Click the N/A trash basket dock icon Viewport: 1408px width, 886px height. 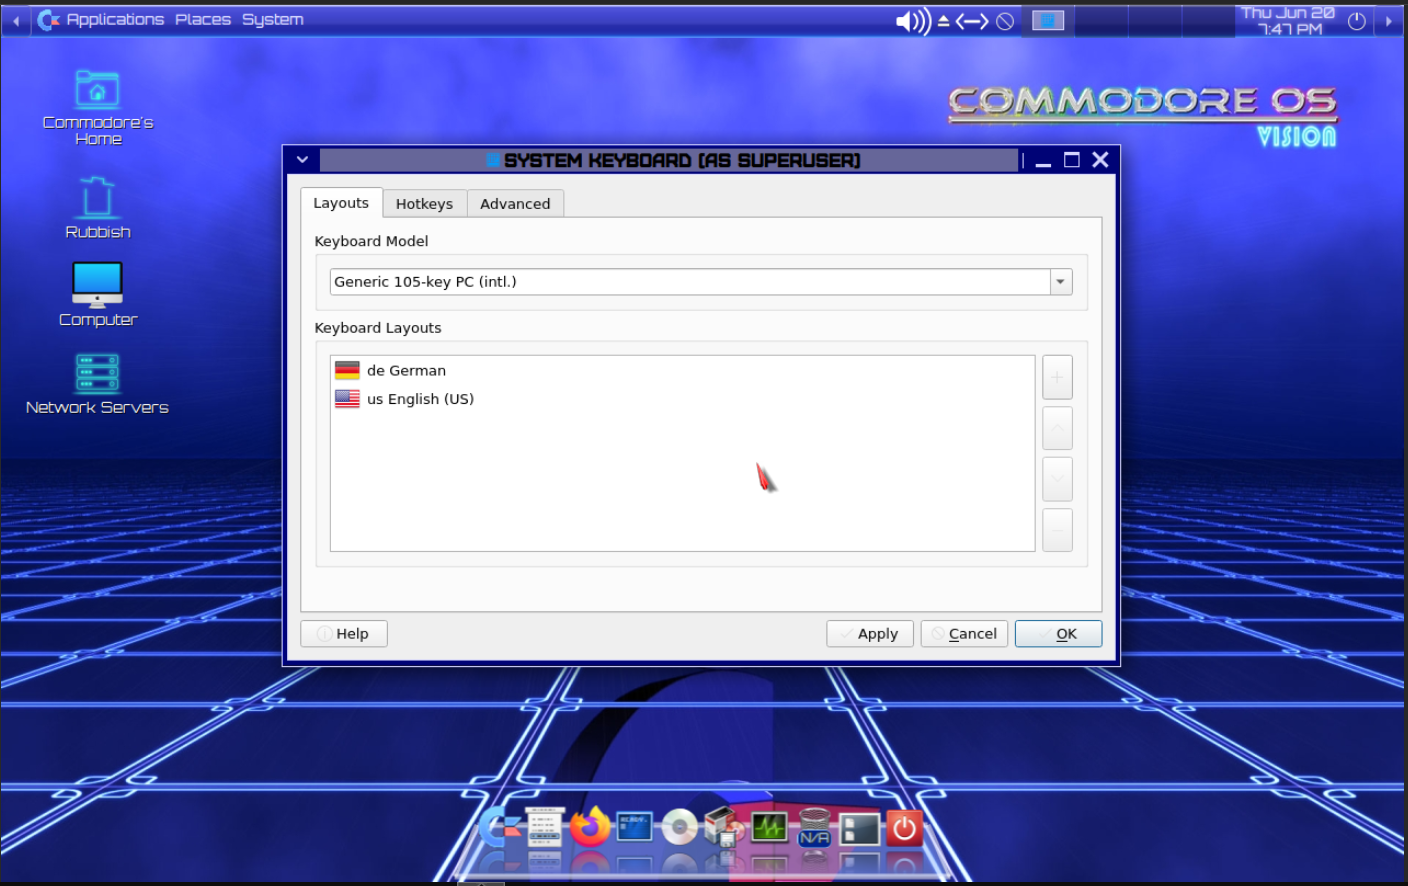point(814,828)
